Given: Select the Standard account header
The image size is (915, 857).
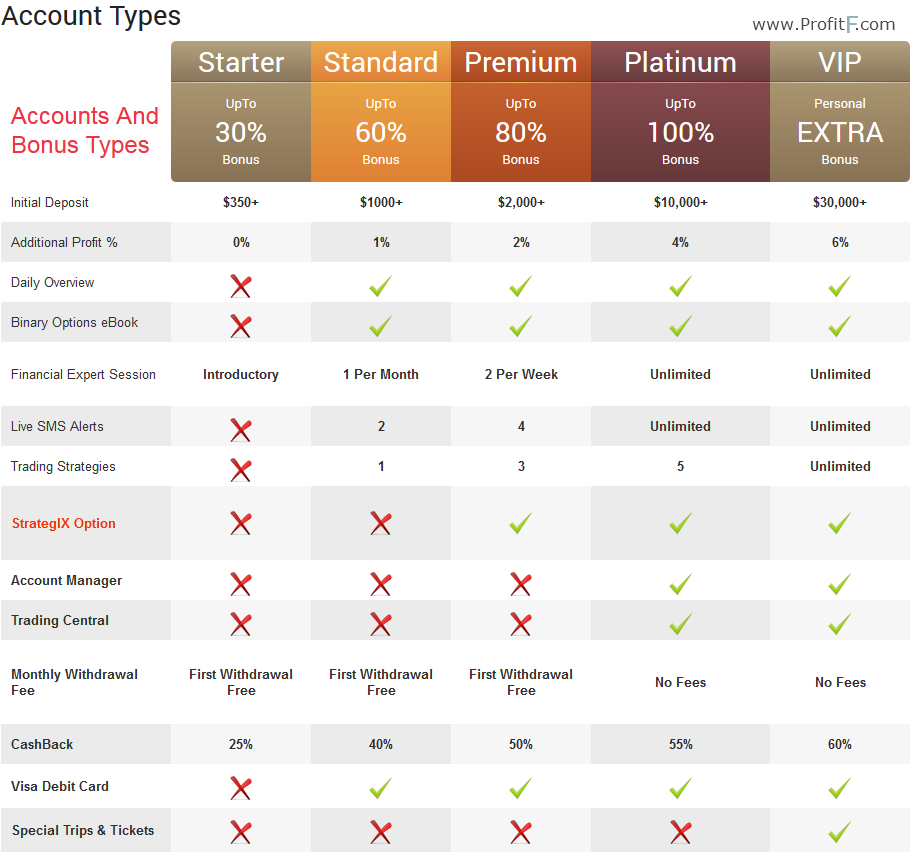Looking at the screenshot, I should pos(381,62).
